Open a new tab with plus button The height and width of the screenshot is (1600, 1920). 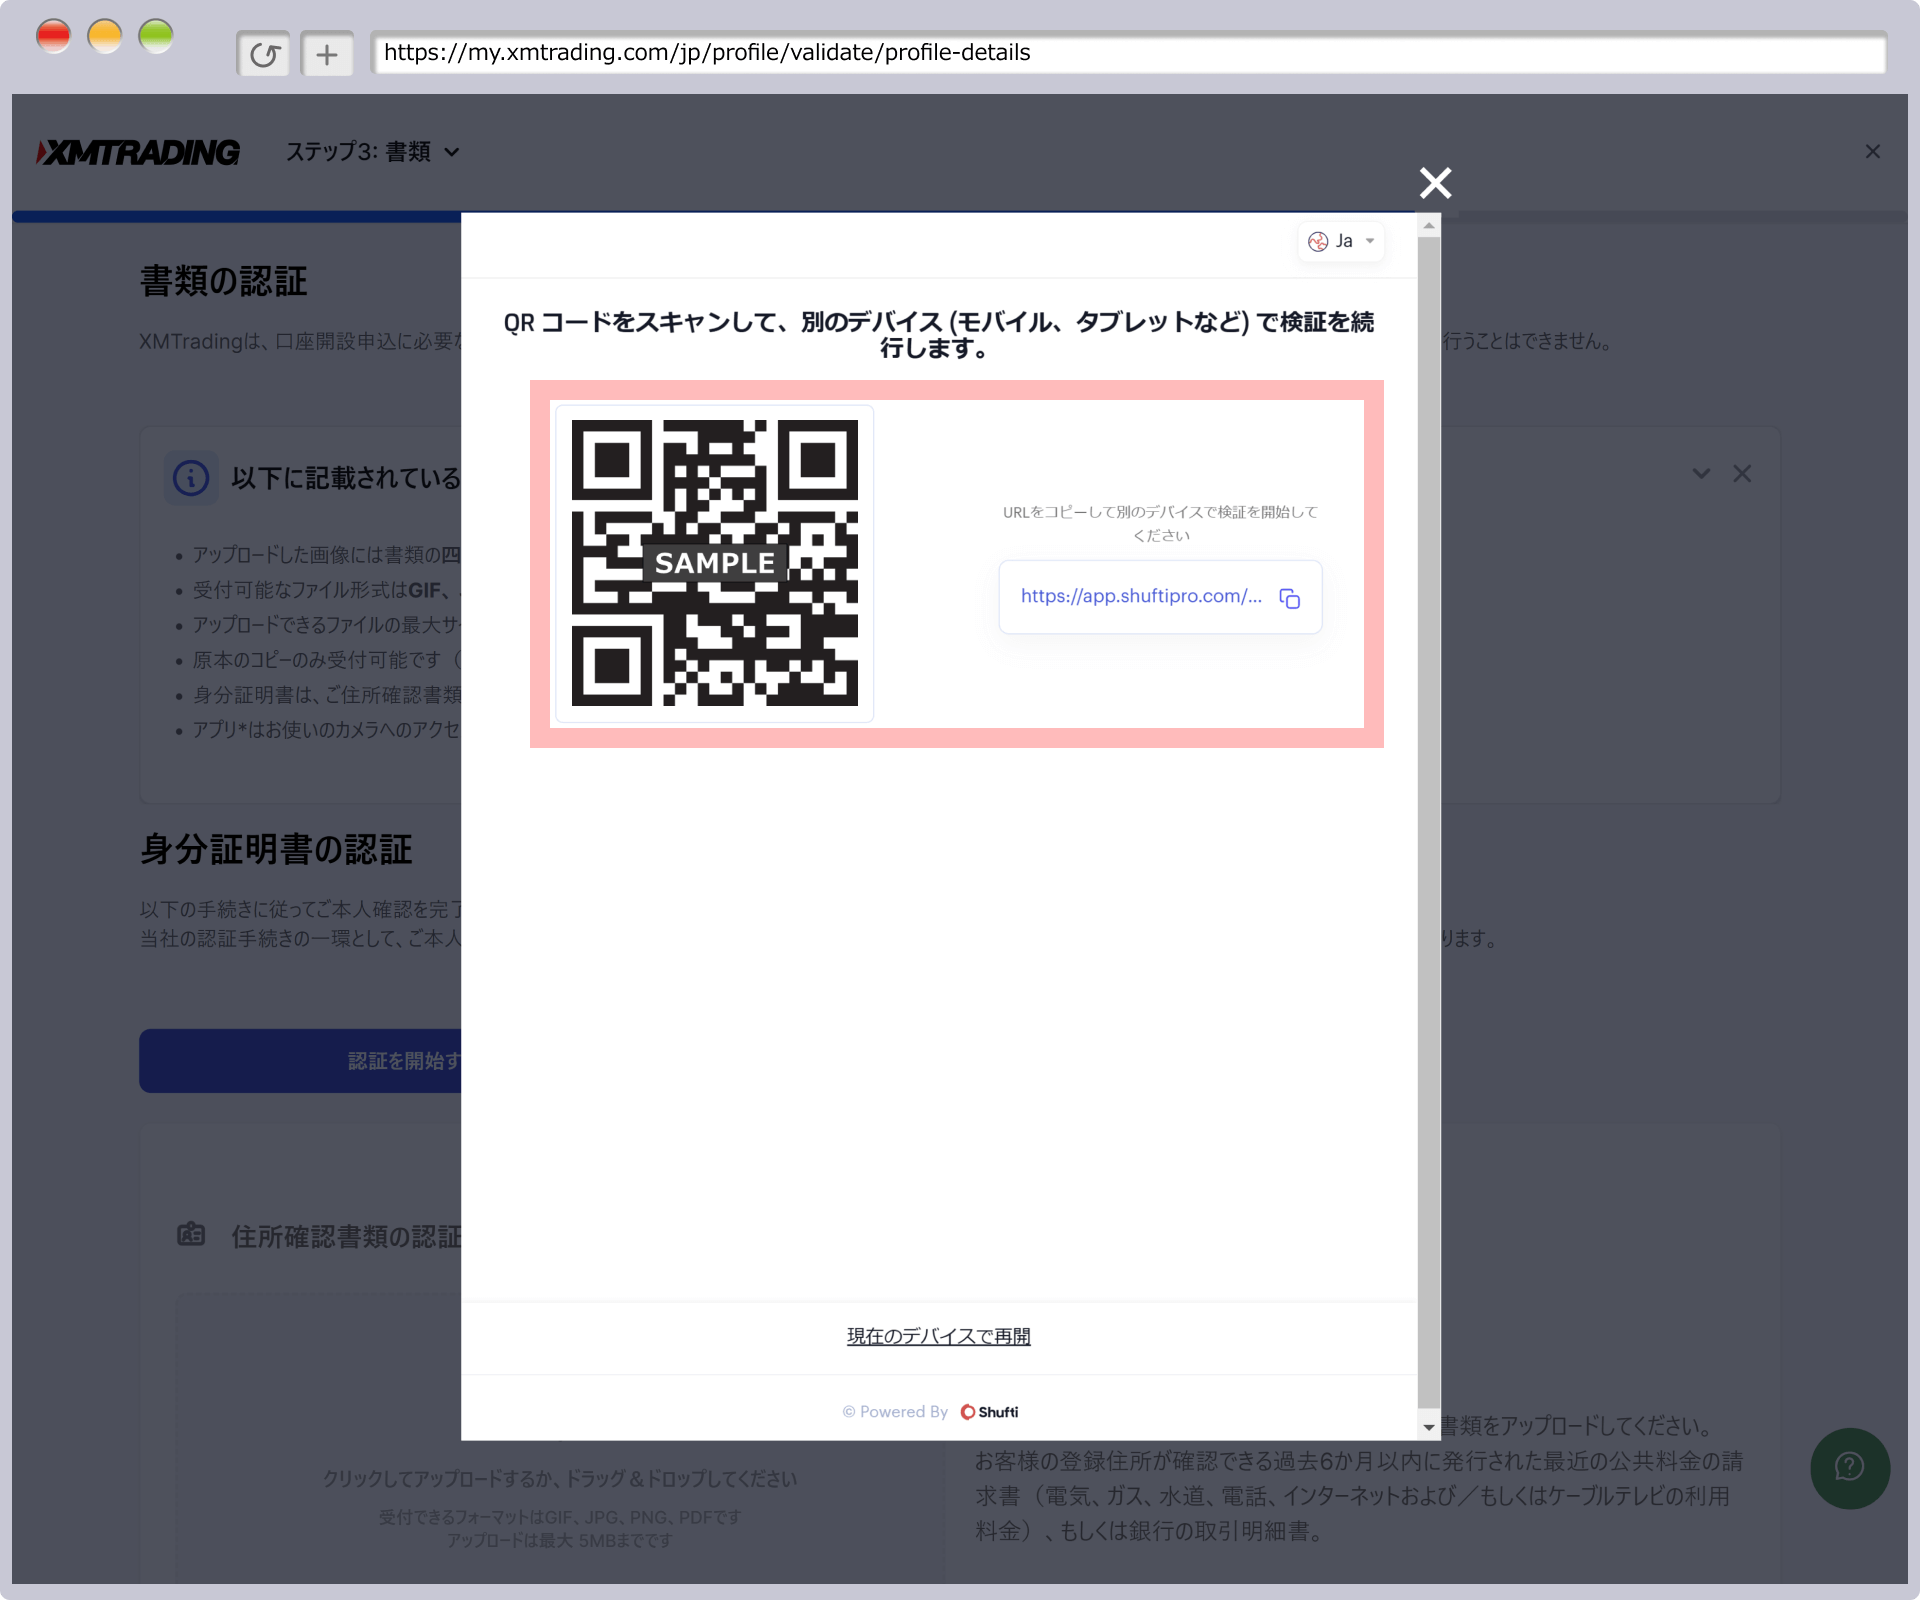[327, 54]
